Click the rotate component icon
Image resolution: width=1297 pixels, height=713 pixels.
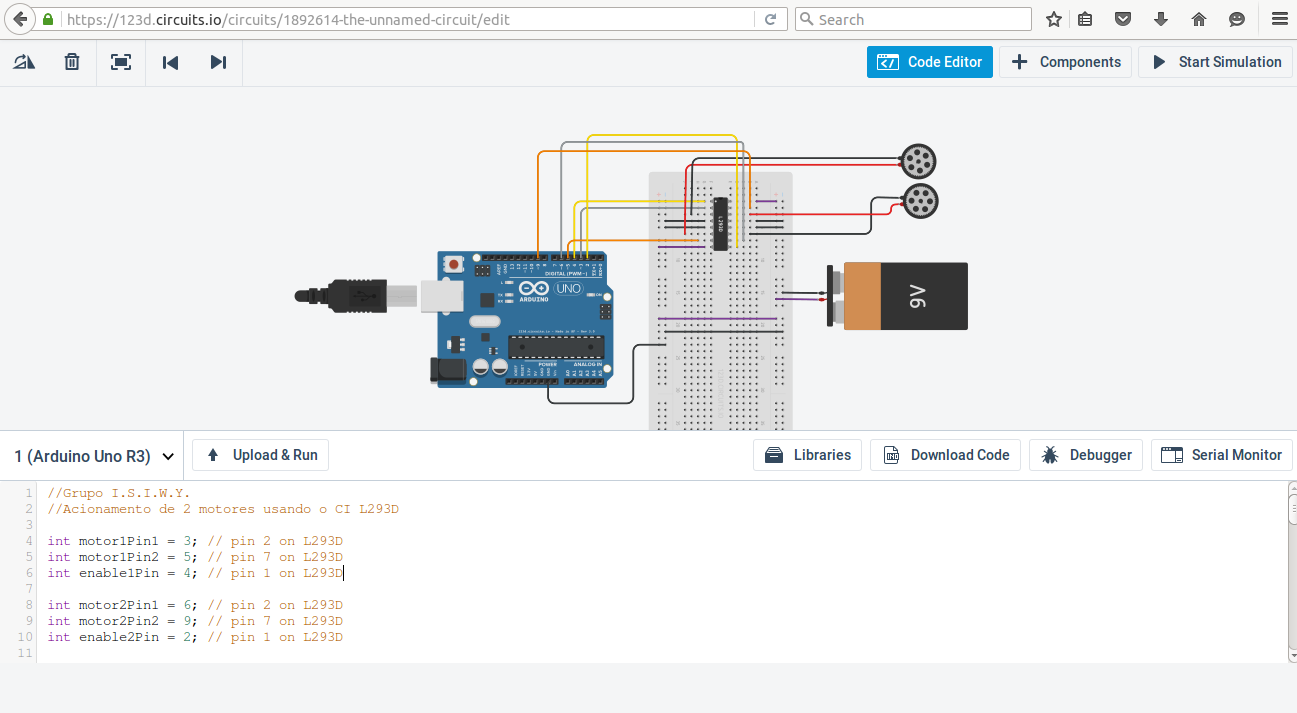[24, 62]
